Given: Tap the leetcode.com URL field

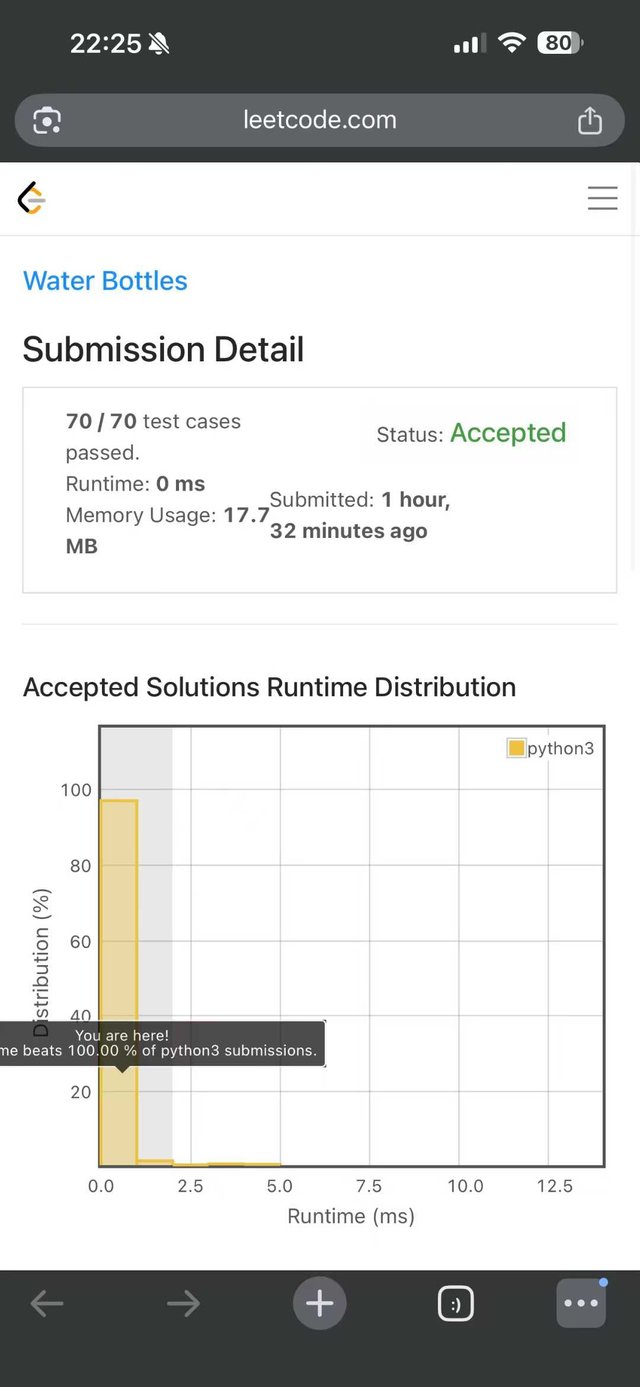Looking at the screenshot, I should tap(320, 120).
